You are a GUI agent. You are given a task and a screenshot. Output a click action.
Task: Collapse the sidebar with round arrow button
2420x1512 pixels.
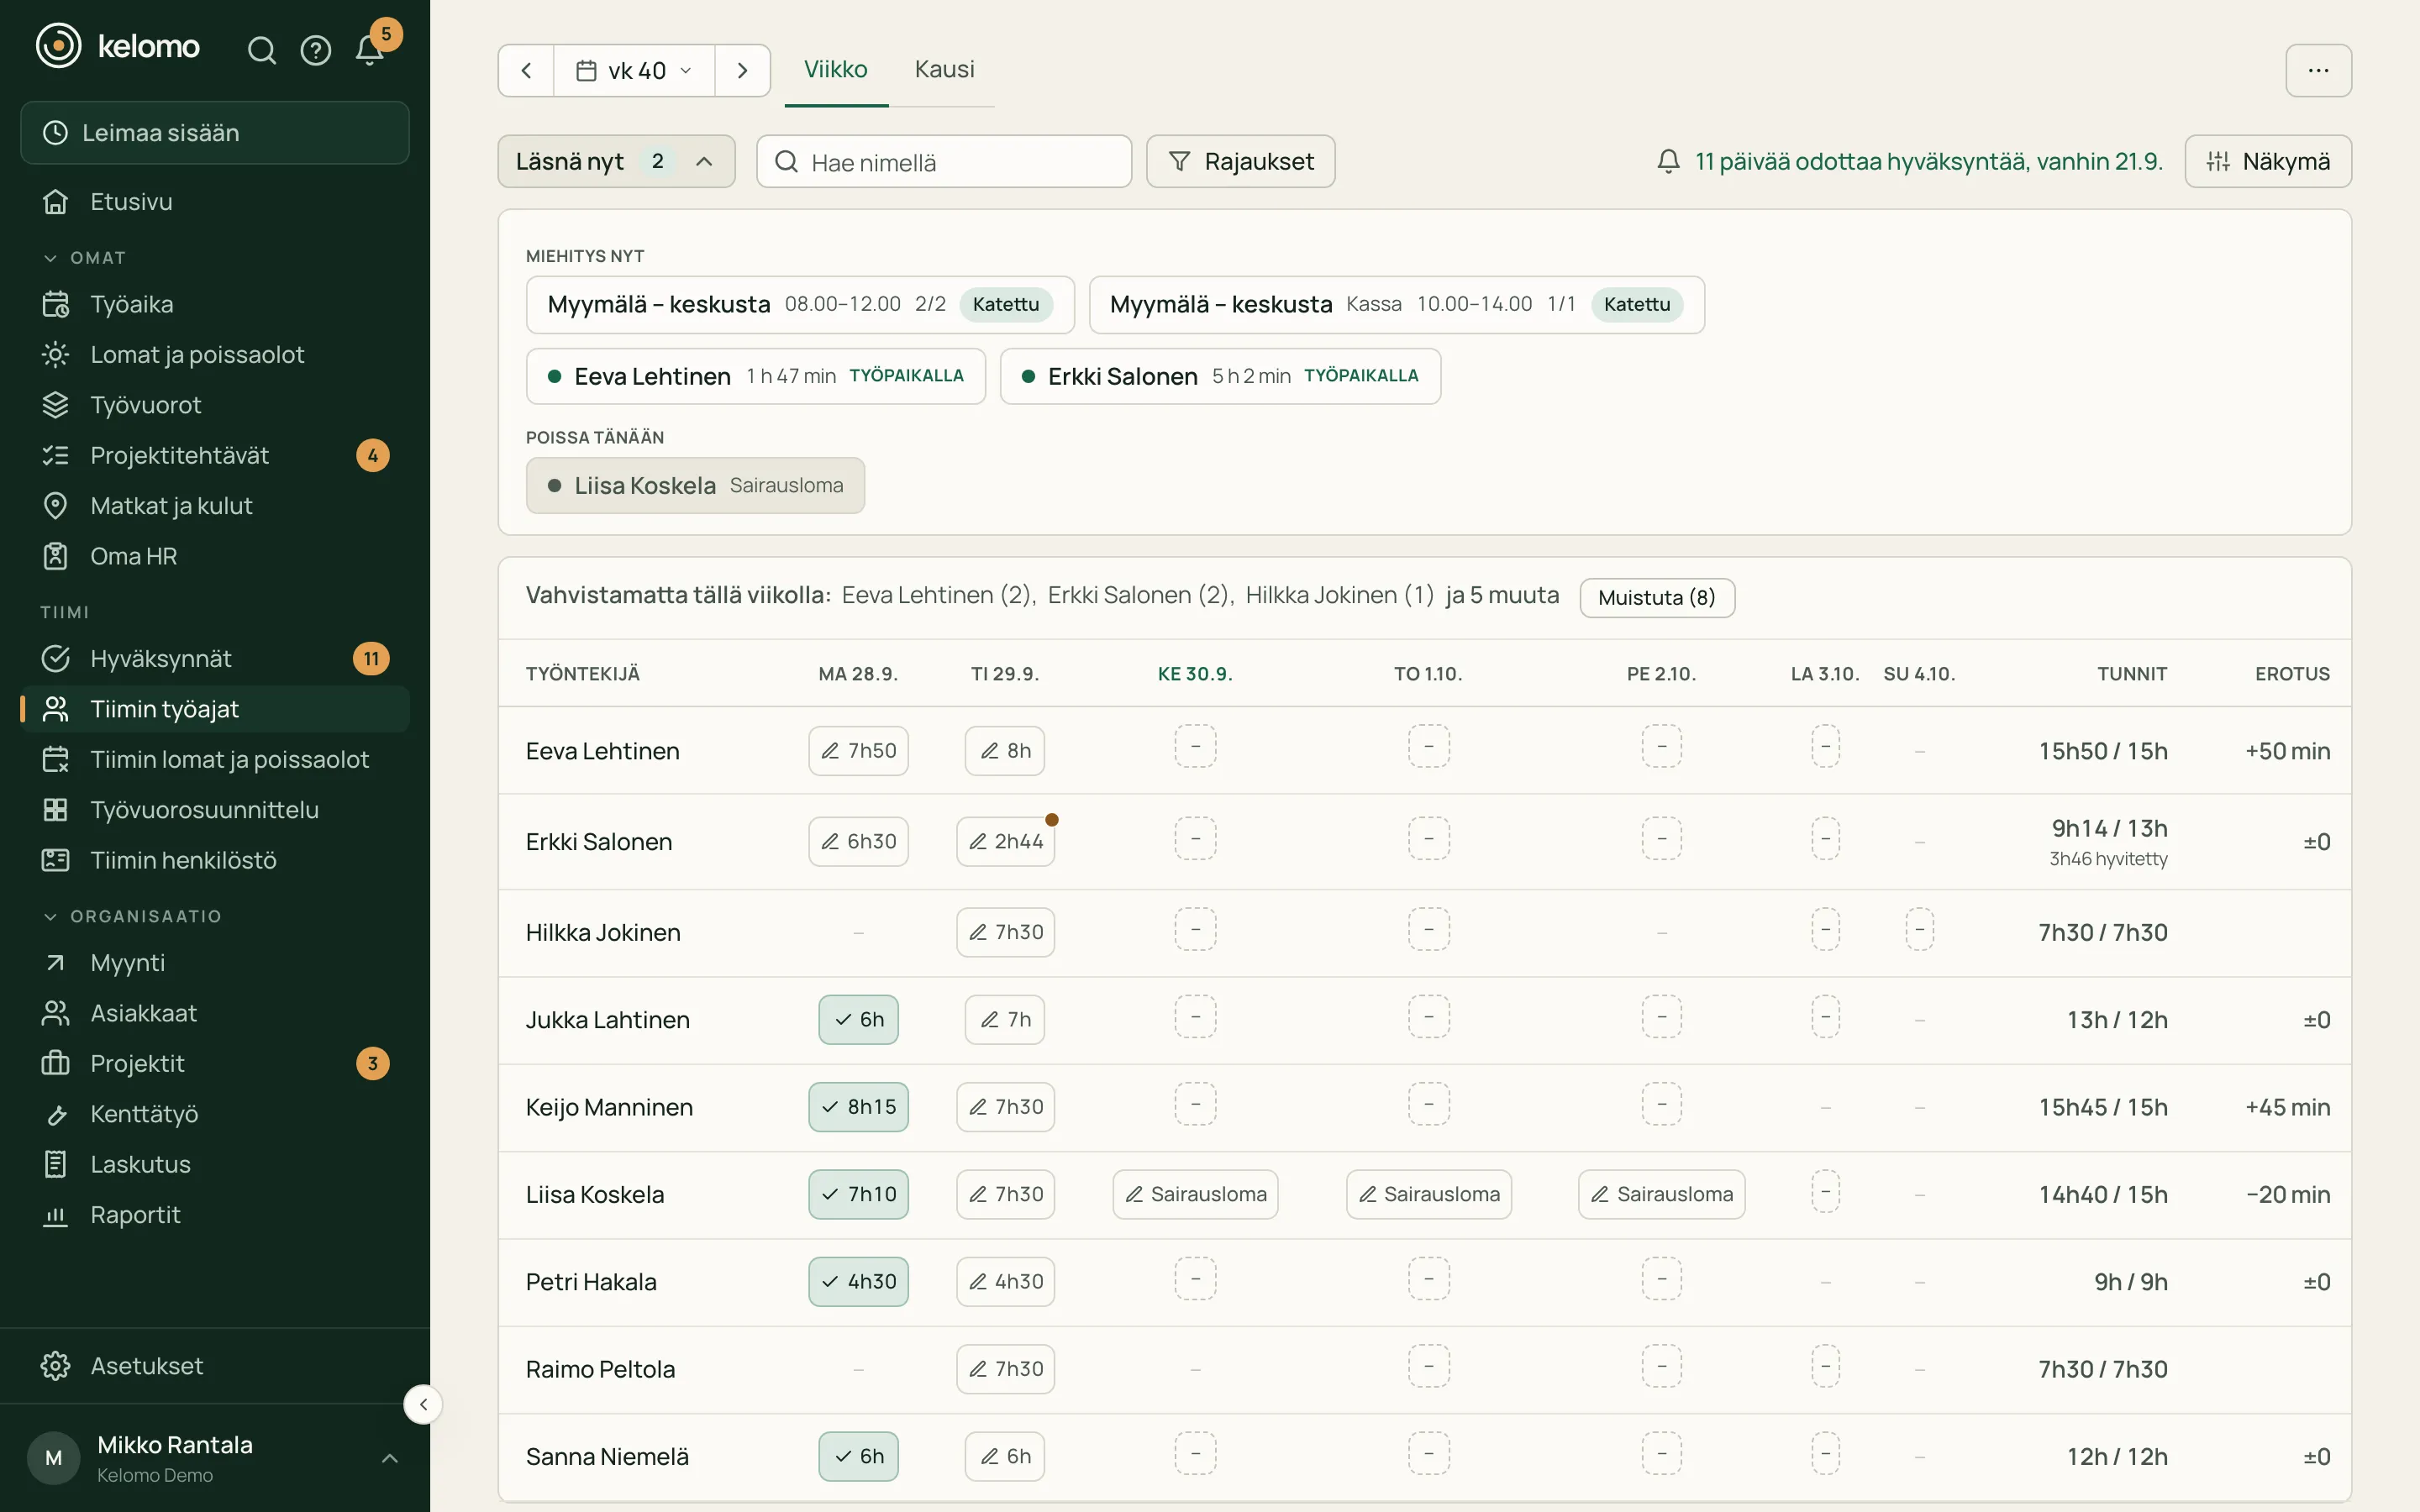pyautogui.click(x=423, y=1404)
